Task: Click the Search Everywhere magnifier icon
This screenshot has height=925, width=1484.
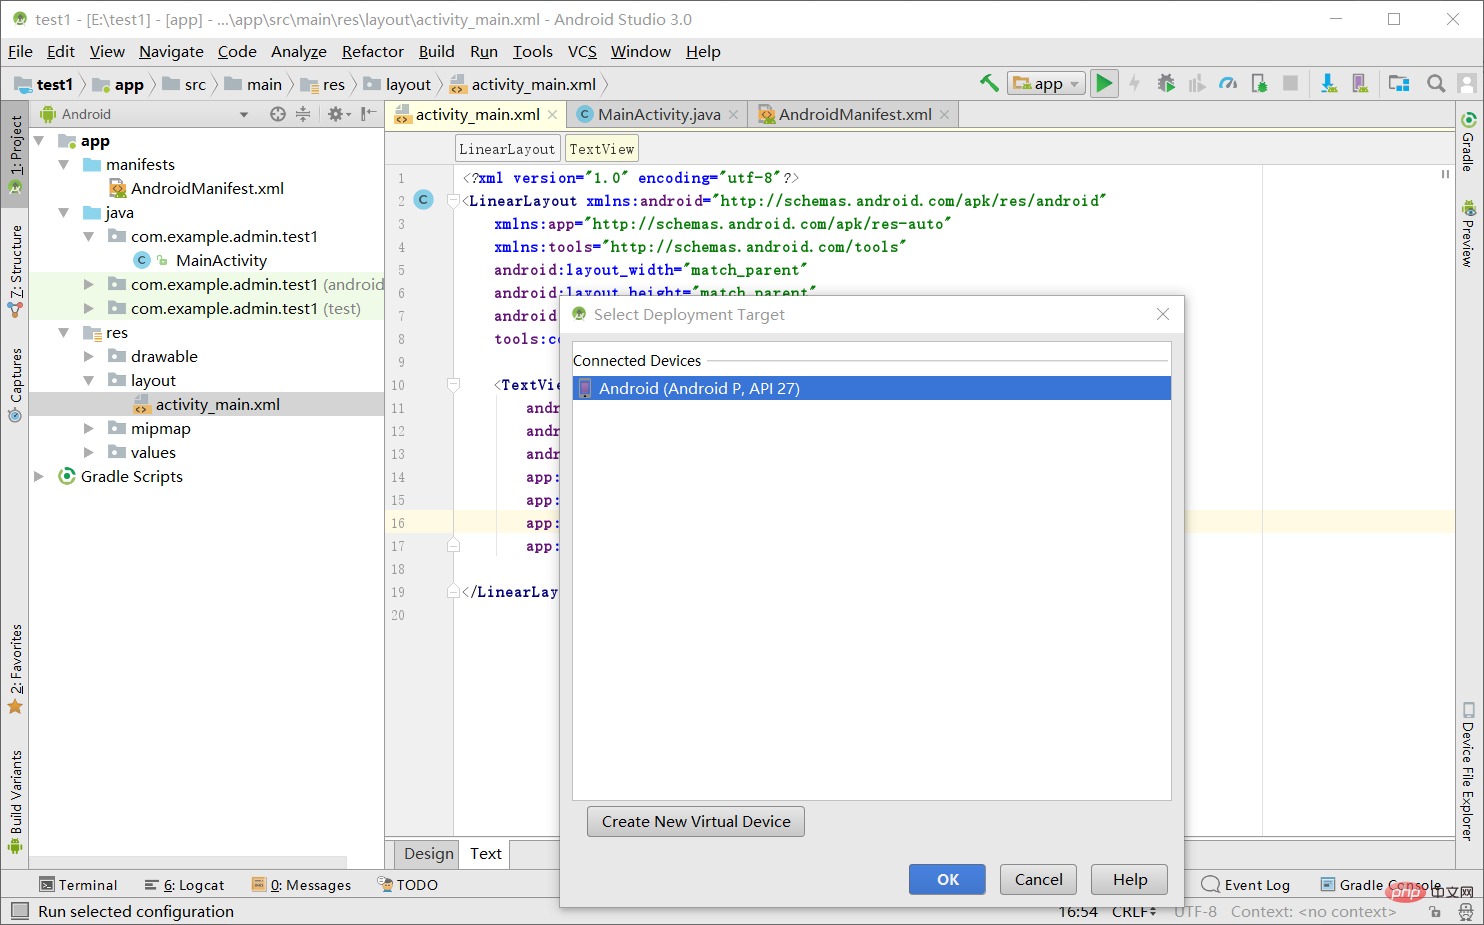Action: click(x=1435, y=83)
